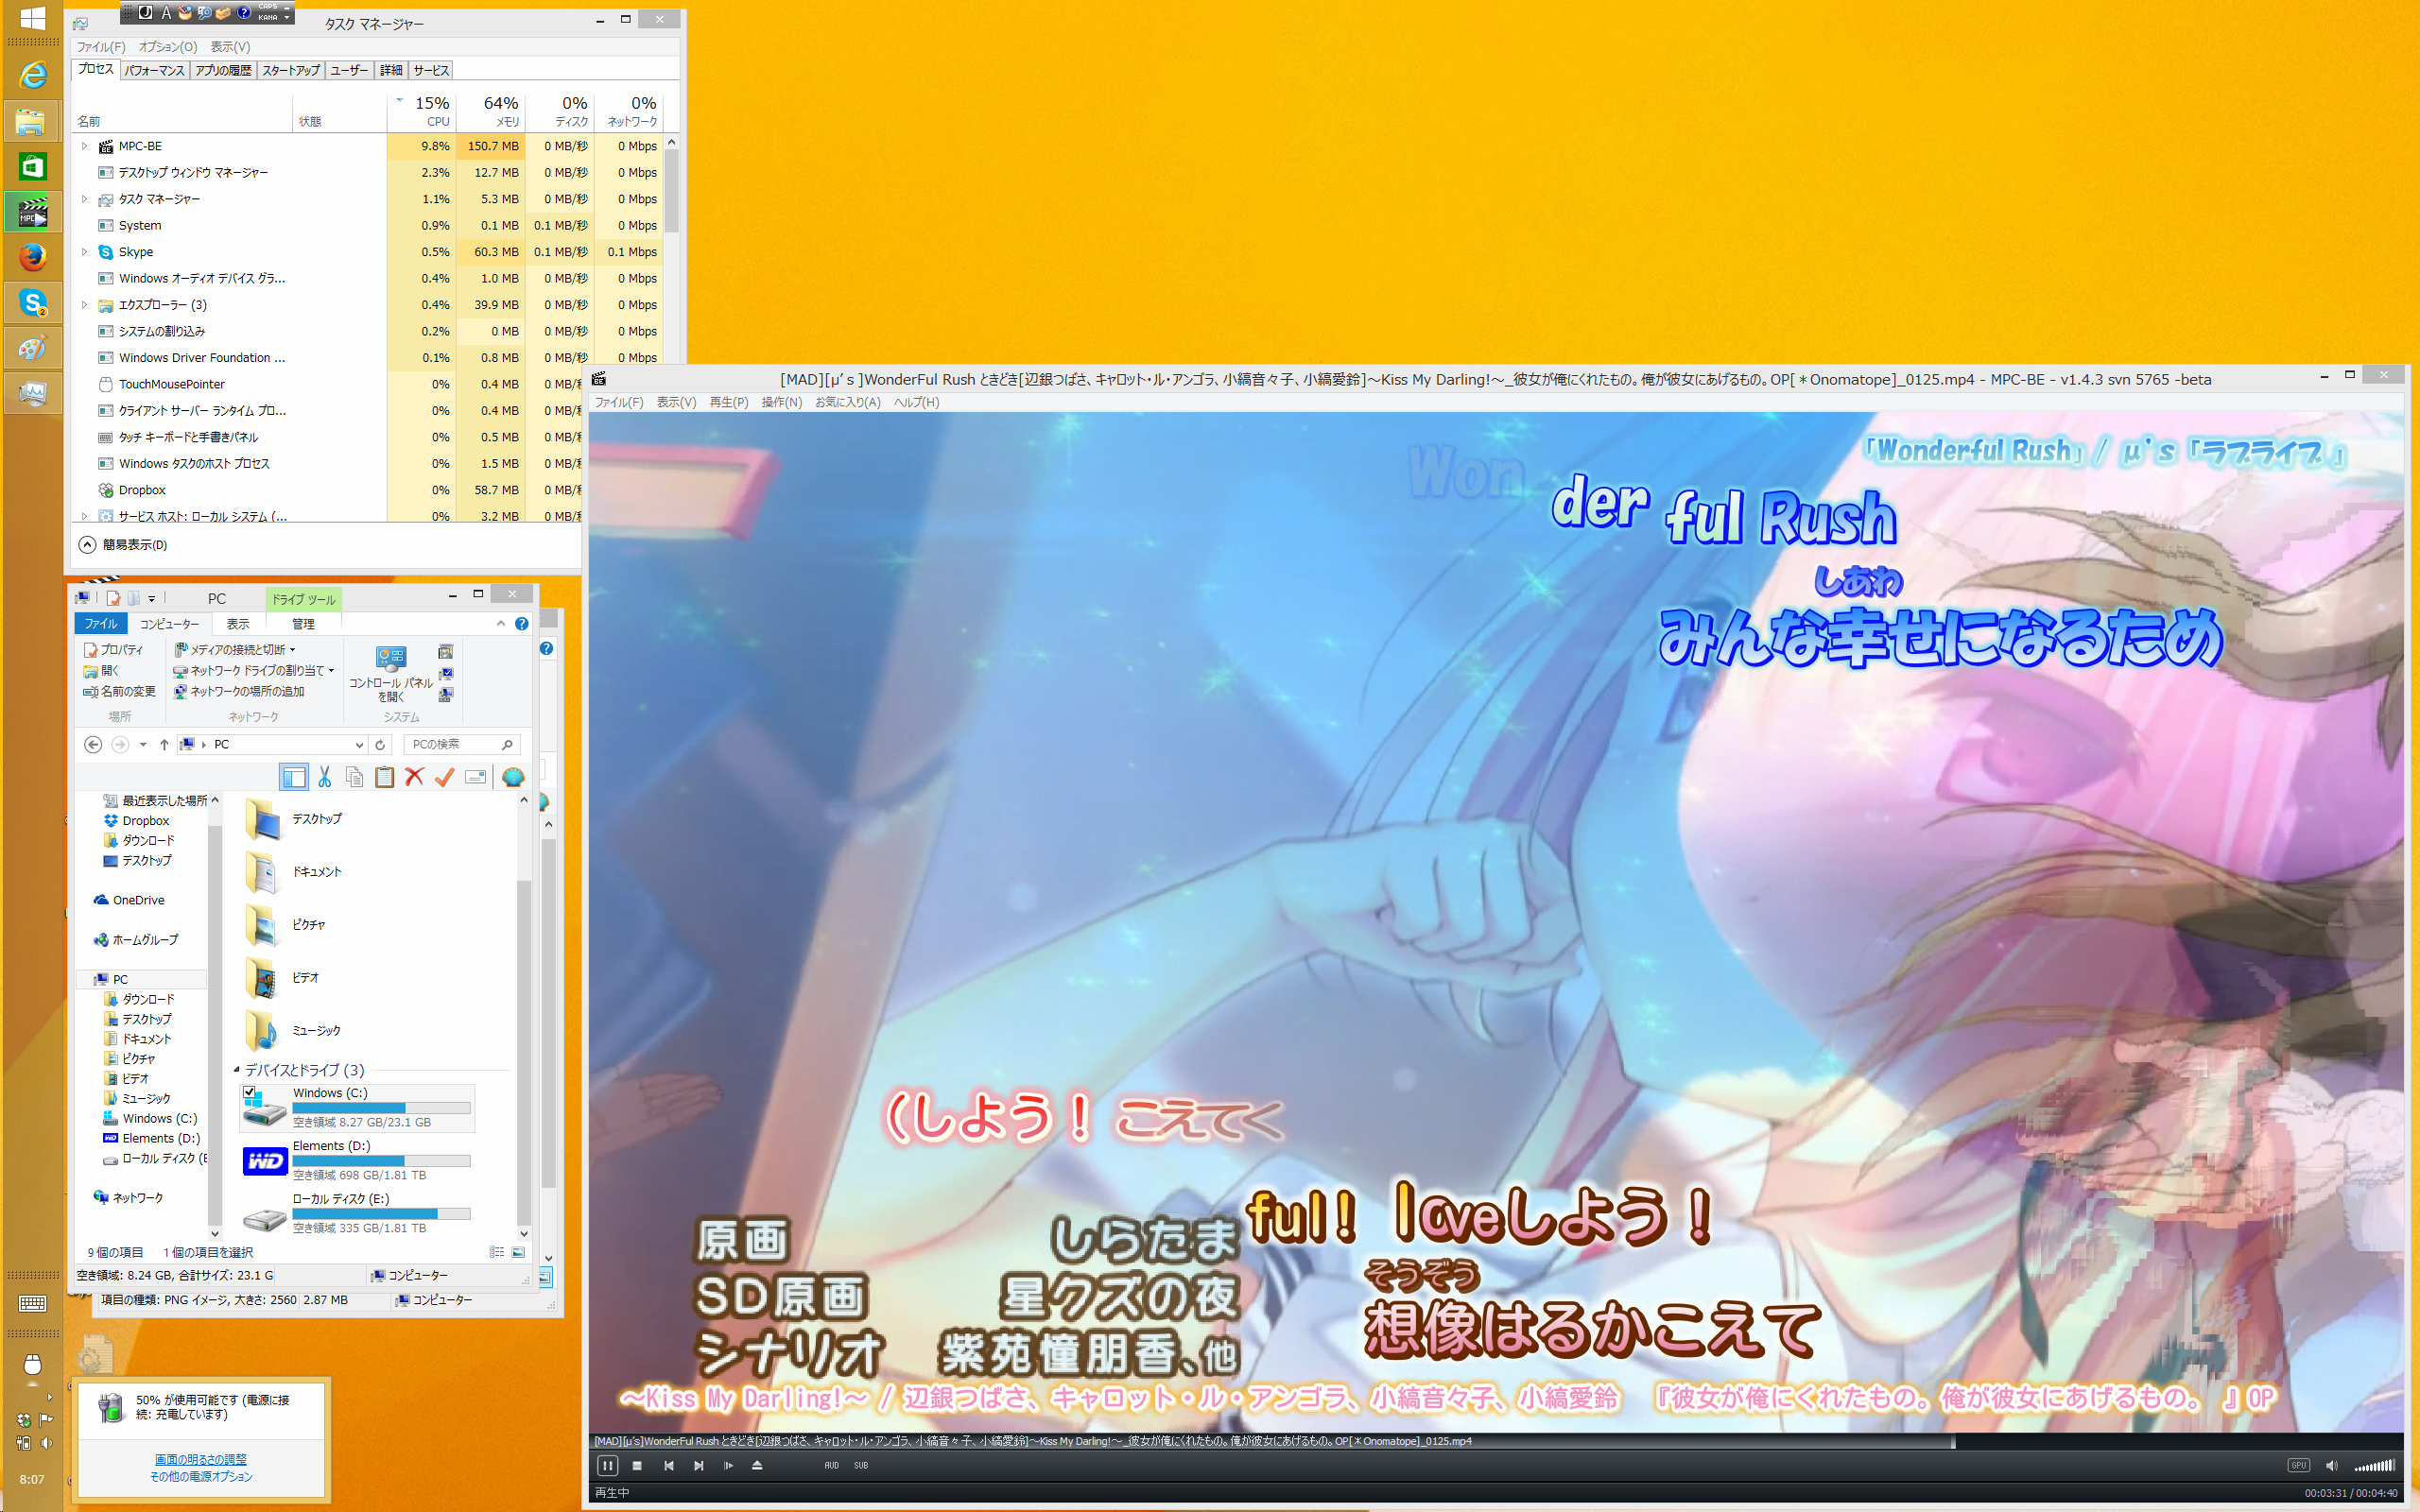Open the お気に入り(A) menu in MPC-BE
Image resolution: width=2420 pixels, height=1512 pixels.
(x=847, y=402)
